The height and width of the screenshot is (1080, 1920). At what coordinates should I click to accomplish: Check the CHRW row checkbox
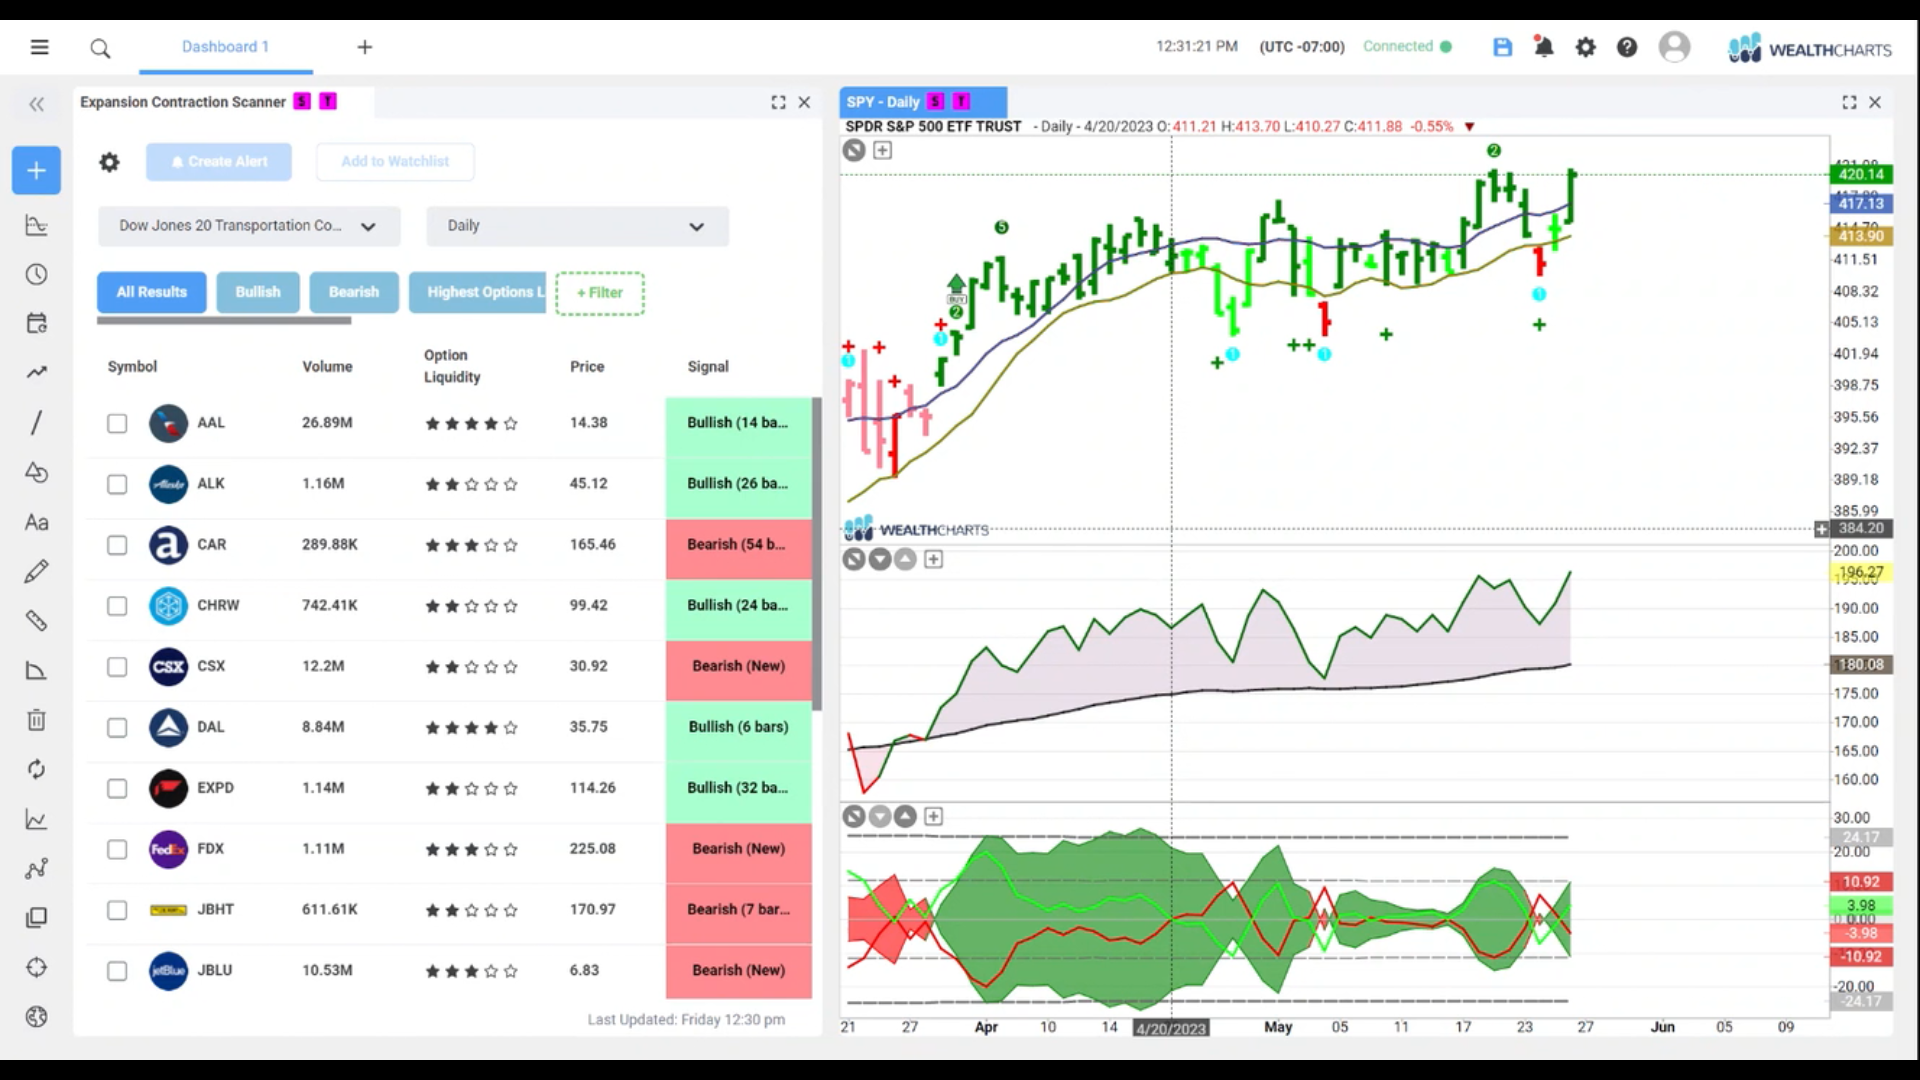click(x=117, y=606)
